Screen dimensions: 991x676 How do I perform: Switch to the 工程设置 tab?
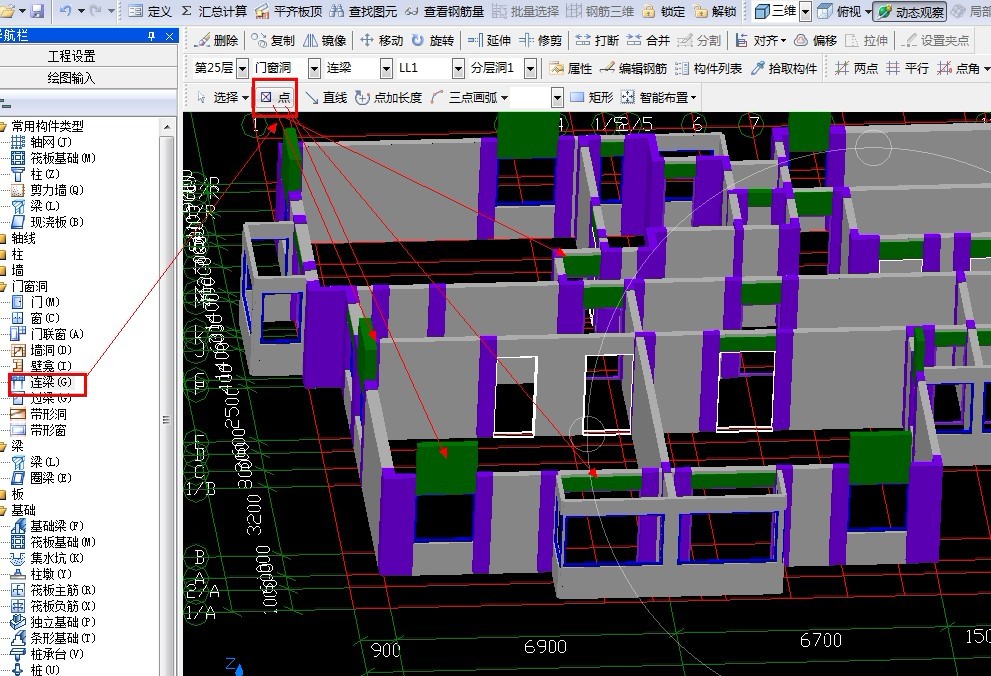click(72, 56)
